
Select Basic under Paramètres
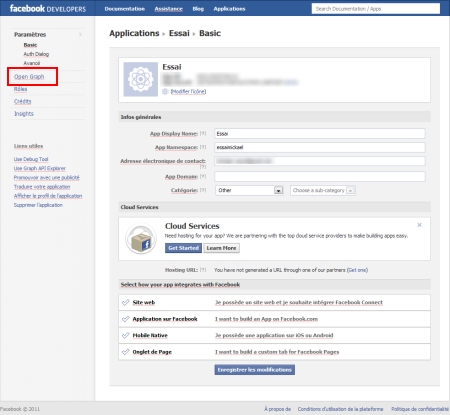tap(30, 45)
